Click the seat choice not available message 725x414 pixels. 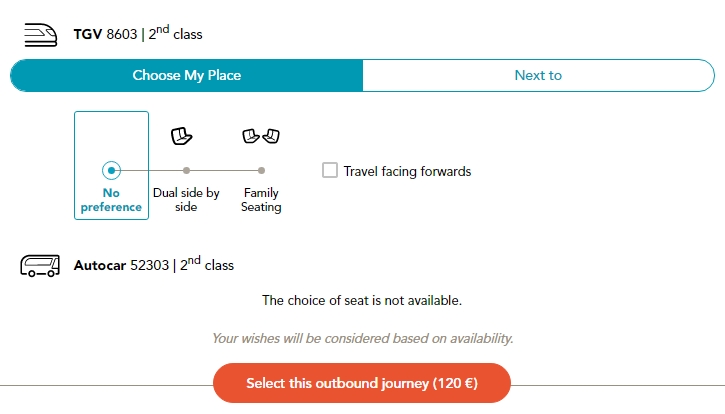[x=362, y=300]
